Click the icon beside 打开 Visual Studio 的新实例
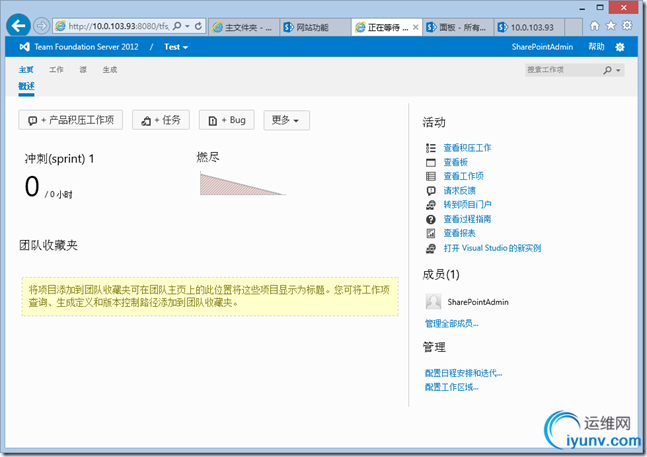The image size is (647, 457). [431, 248]
